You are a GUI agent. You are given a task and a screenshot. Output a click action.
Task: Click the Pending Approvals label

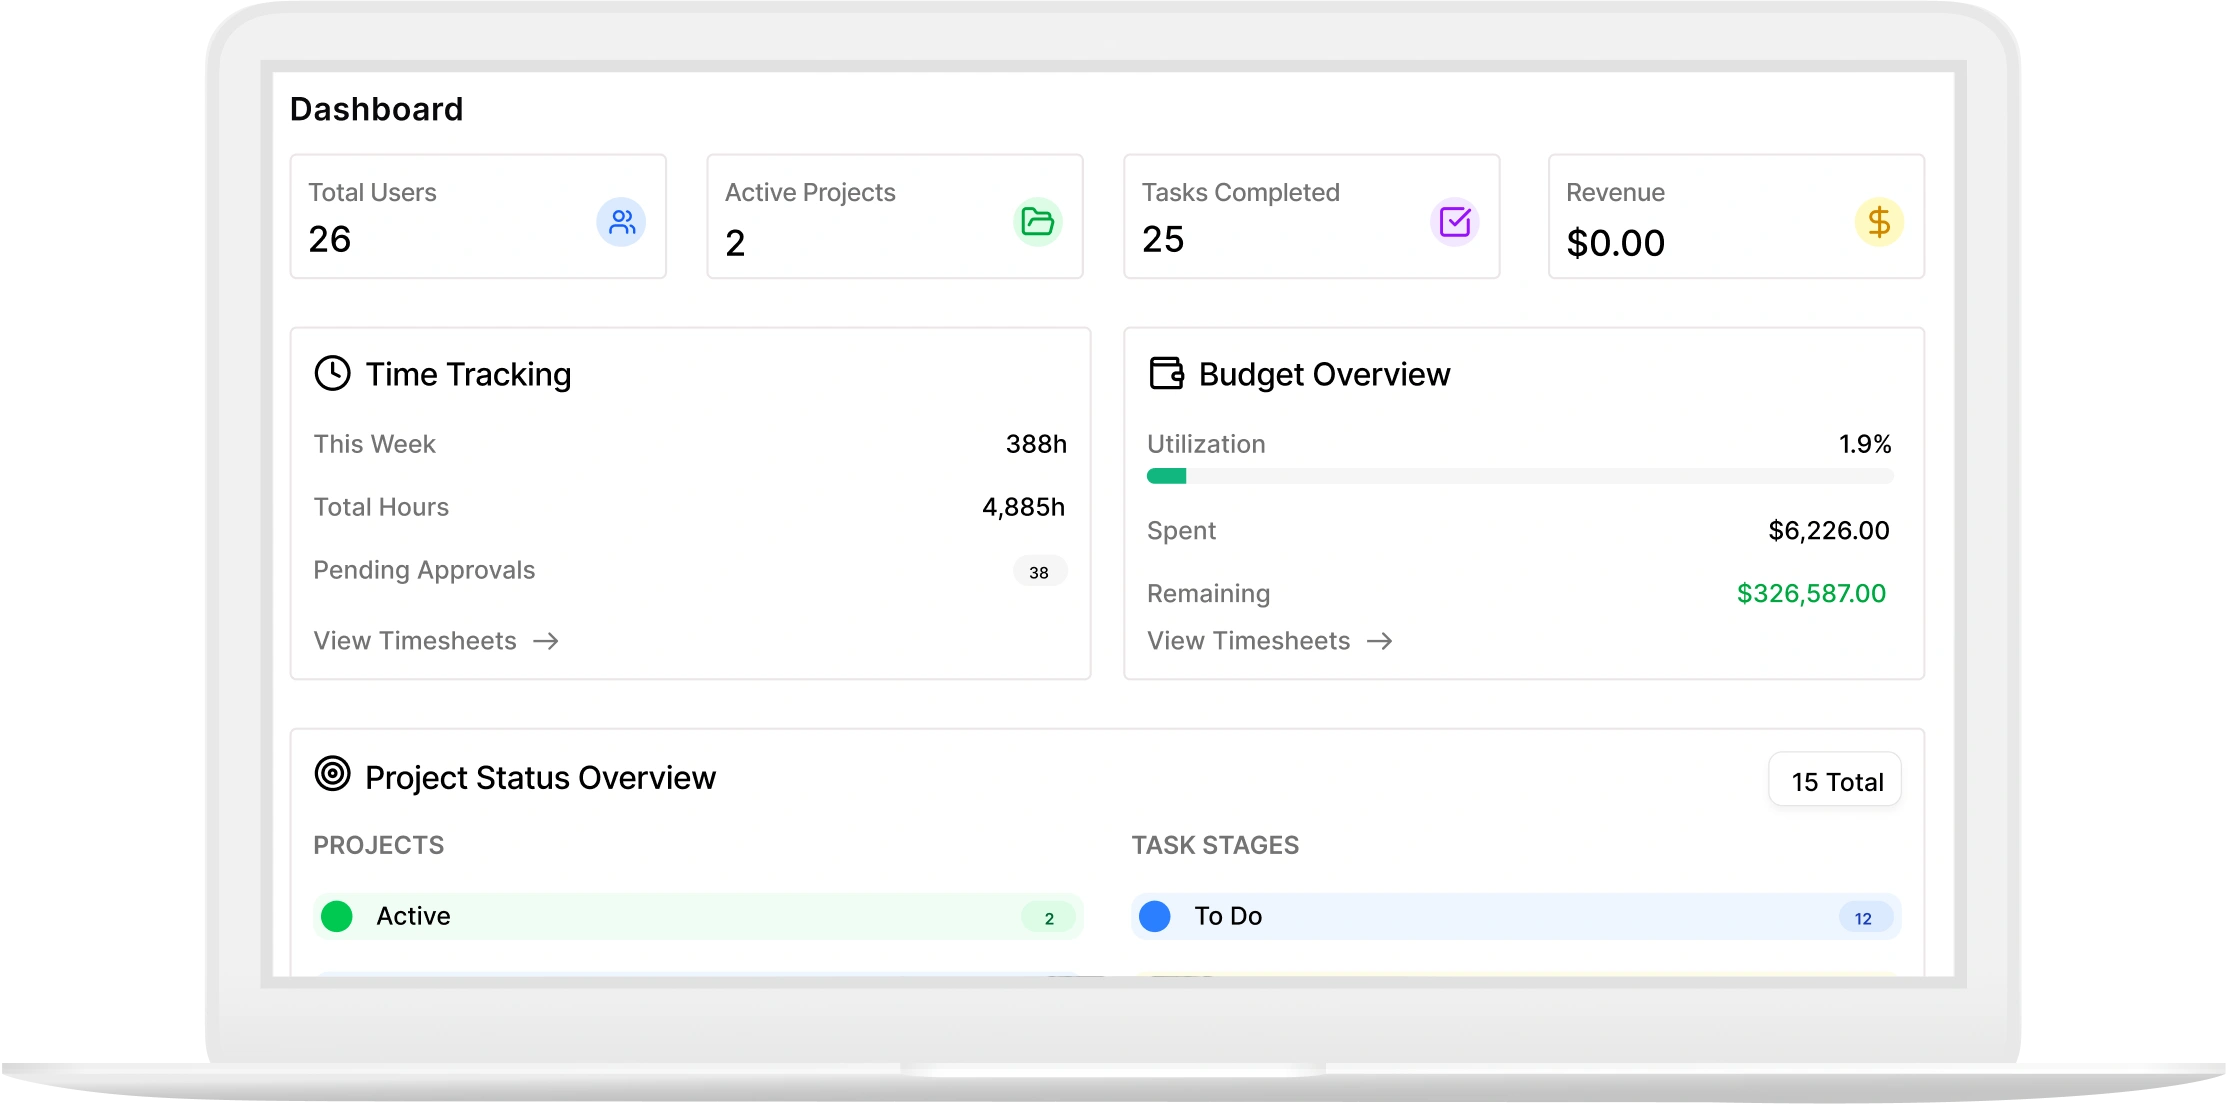[x=424, y=570]
